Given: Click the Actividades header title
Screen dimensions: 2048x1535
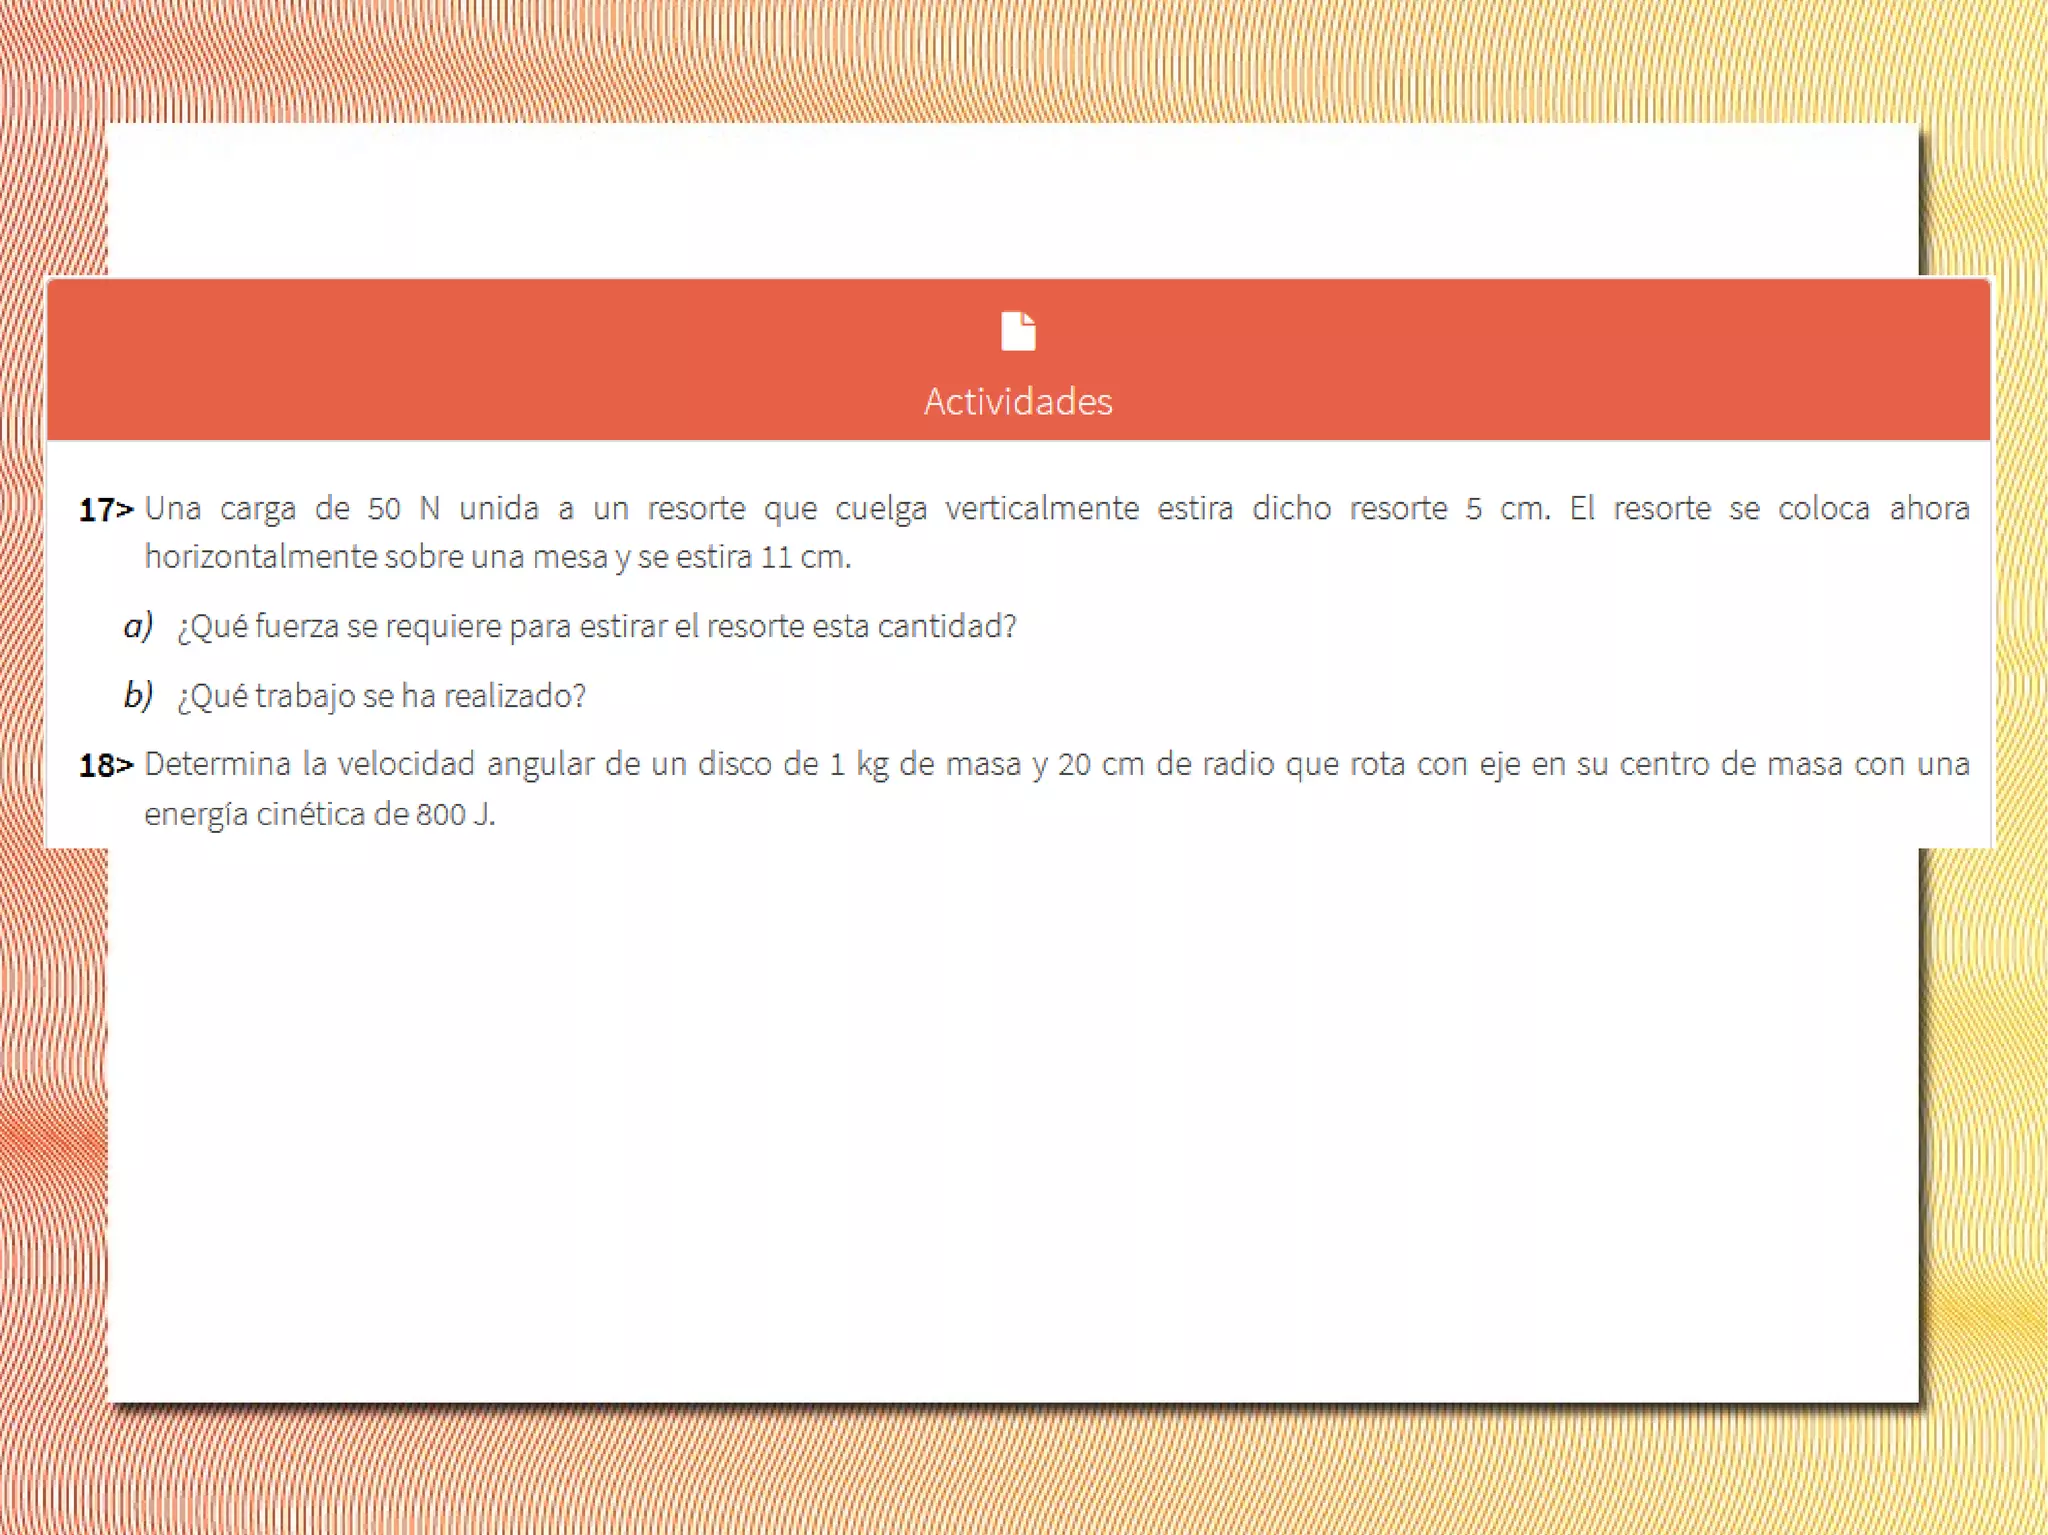Looking at the screenshot, I should click(1017, 401).
